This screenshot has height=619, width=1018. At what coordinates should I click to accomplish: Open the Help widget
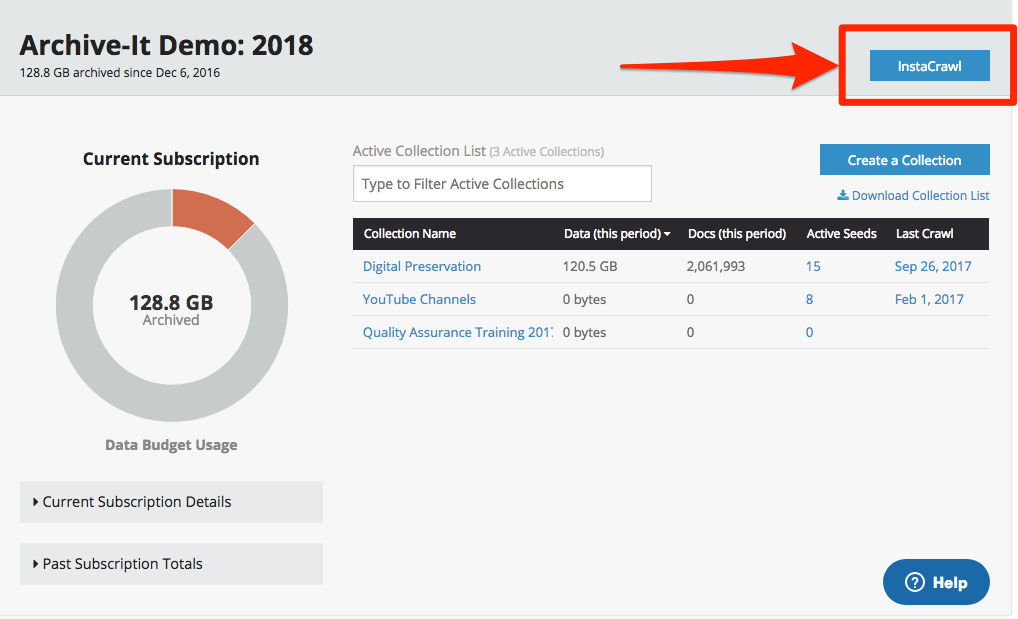pyautogui.click(x=936, y=582)
